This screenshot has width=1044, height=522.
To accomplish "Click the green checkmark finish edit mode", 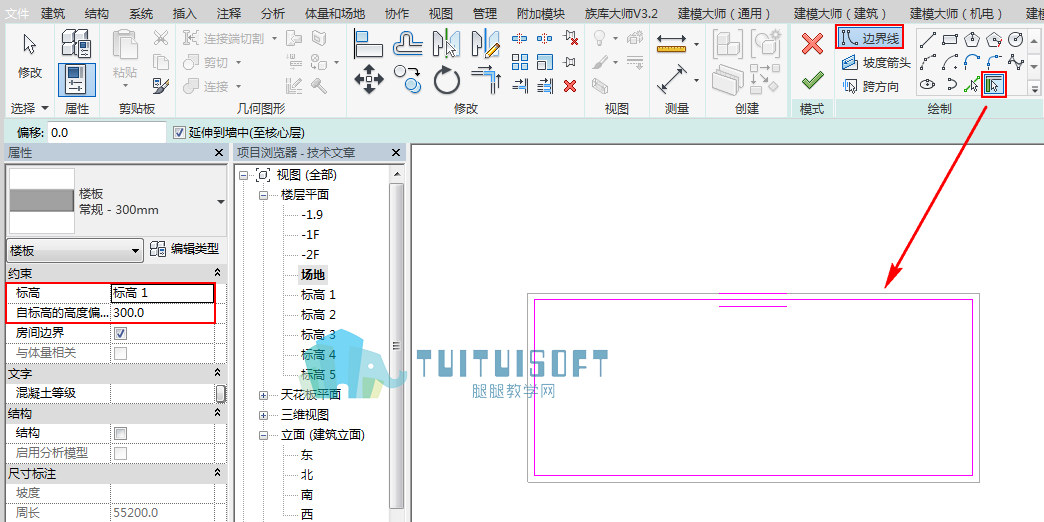I will (812, 82).
